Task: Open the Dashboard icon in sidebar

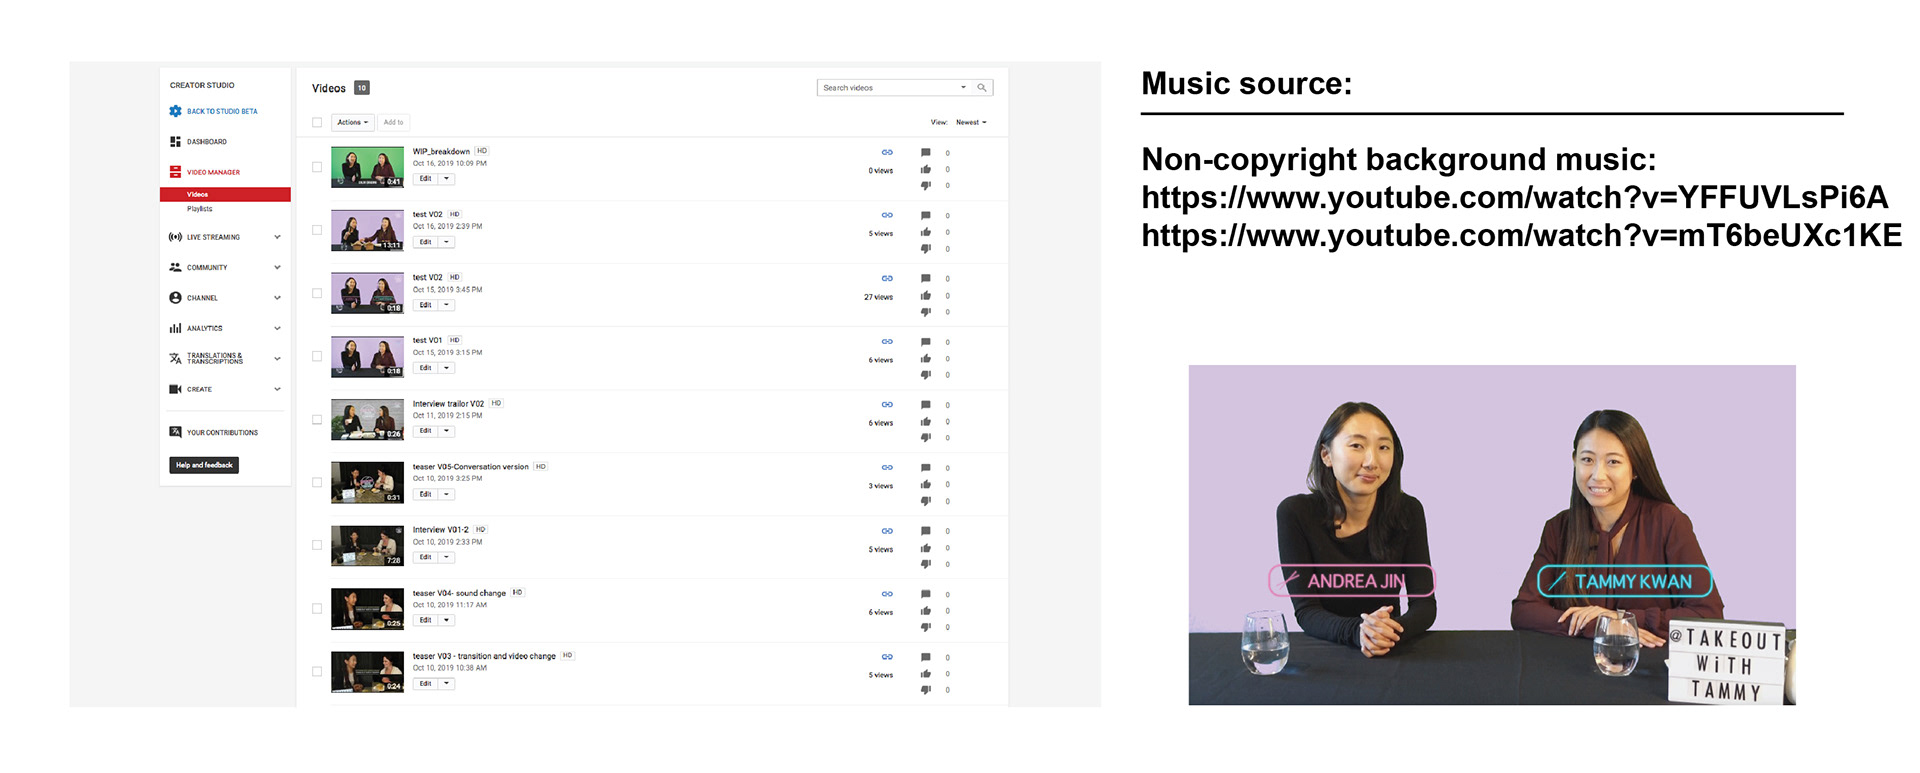Action: pos(175,142)
